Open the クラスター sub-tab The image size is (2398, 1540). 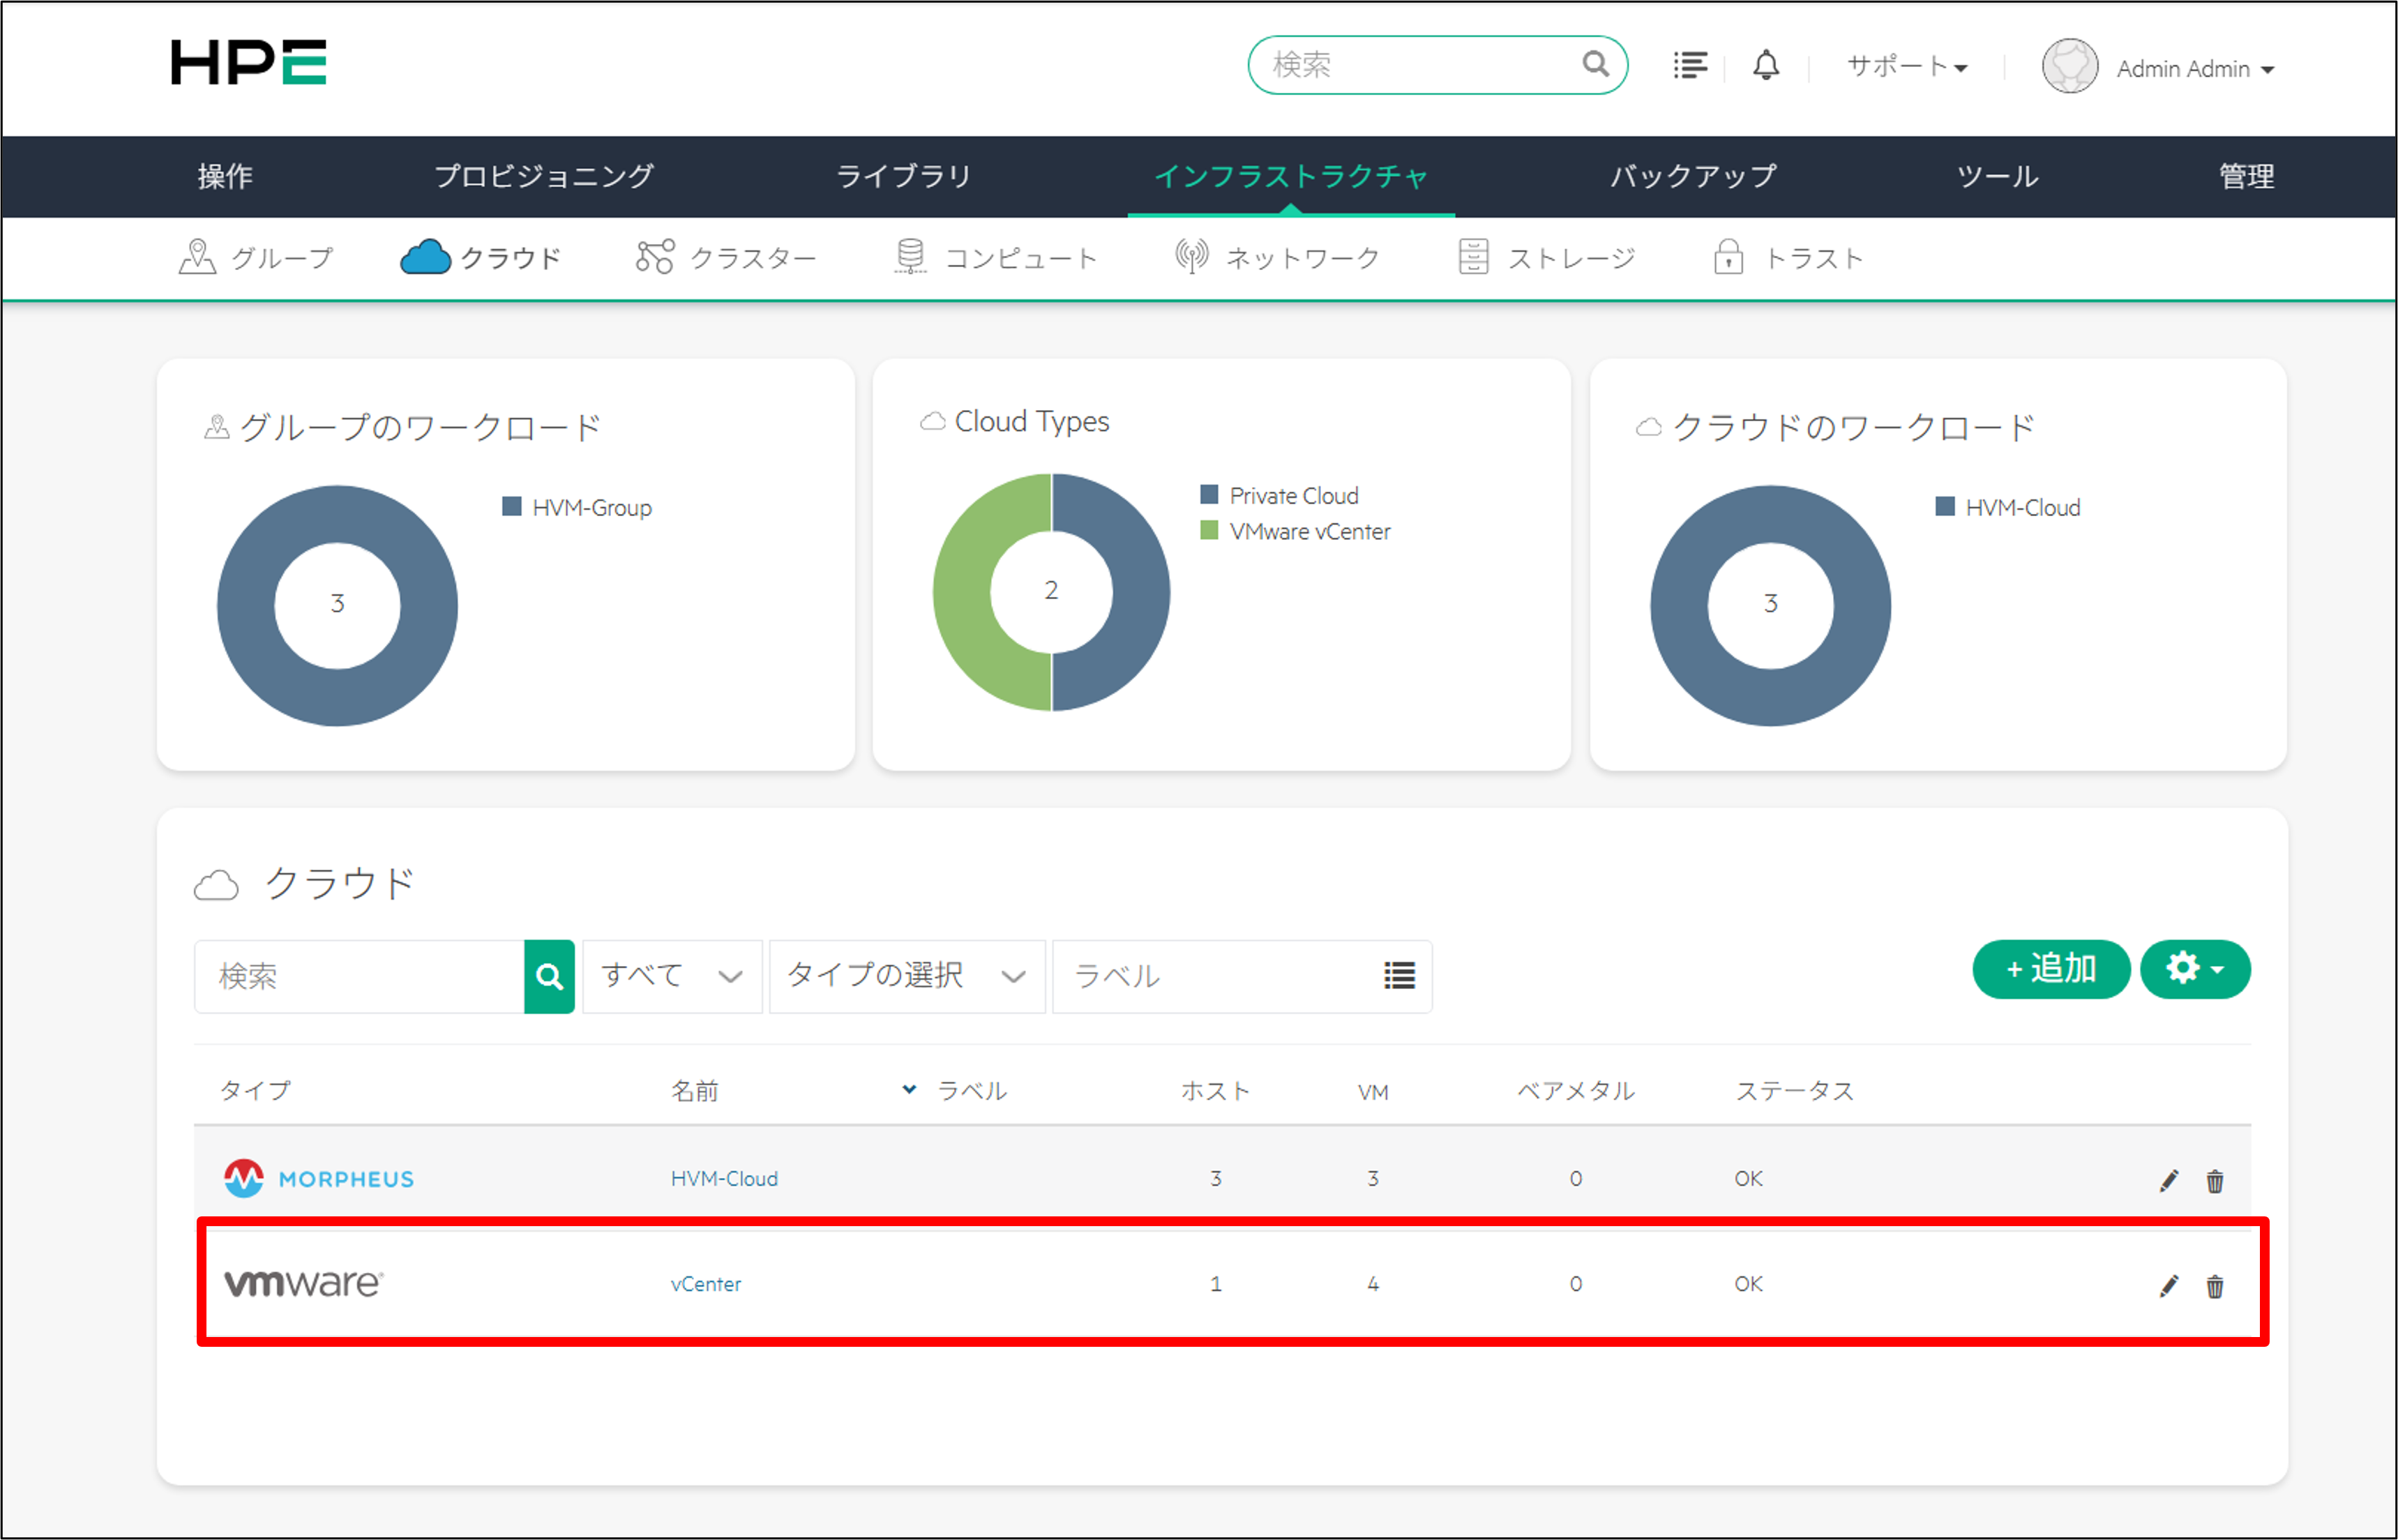(x=727, y=258)
